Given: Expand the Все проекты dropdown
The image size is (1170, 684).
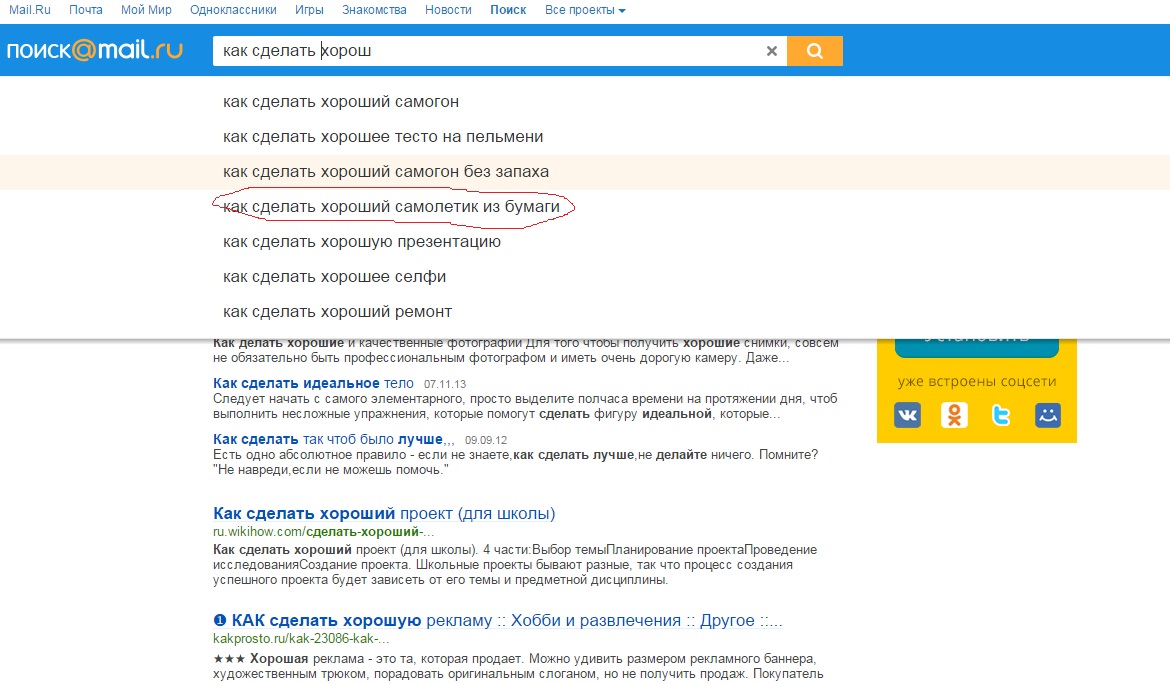Looking at the screenshot, I should coord(585,10).
